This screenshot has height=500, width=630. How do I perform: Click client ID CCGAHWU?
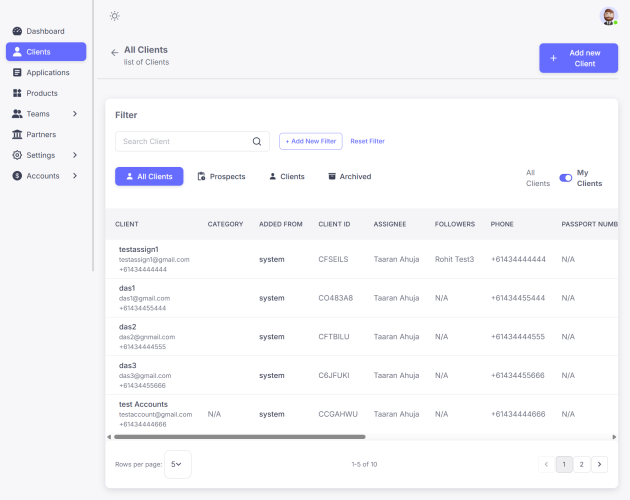(x=338, y=414)
